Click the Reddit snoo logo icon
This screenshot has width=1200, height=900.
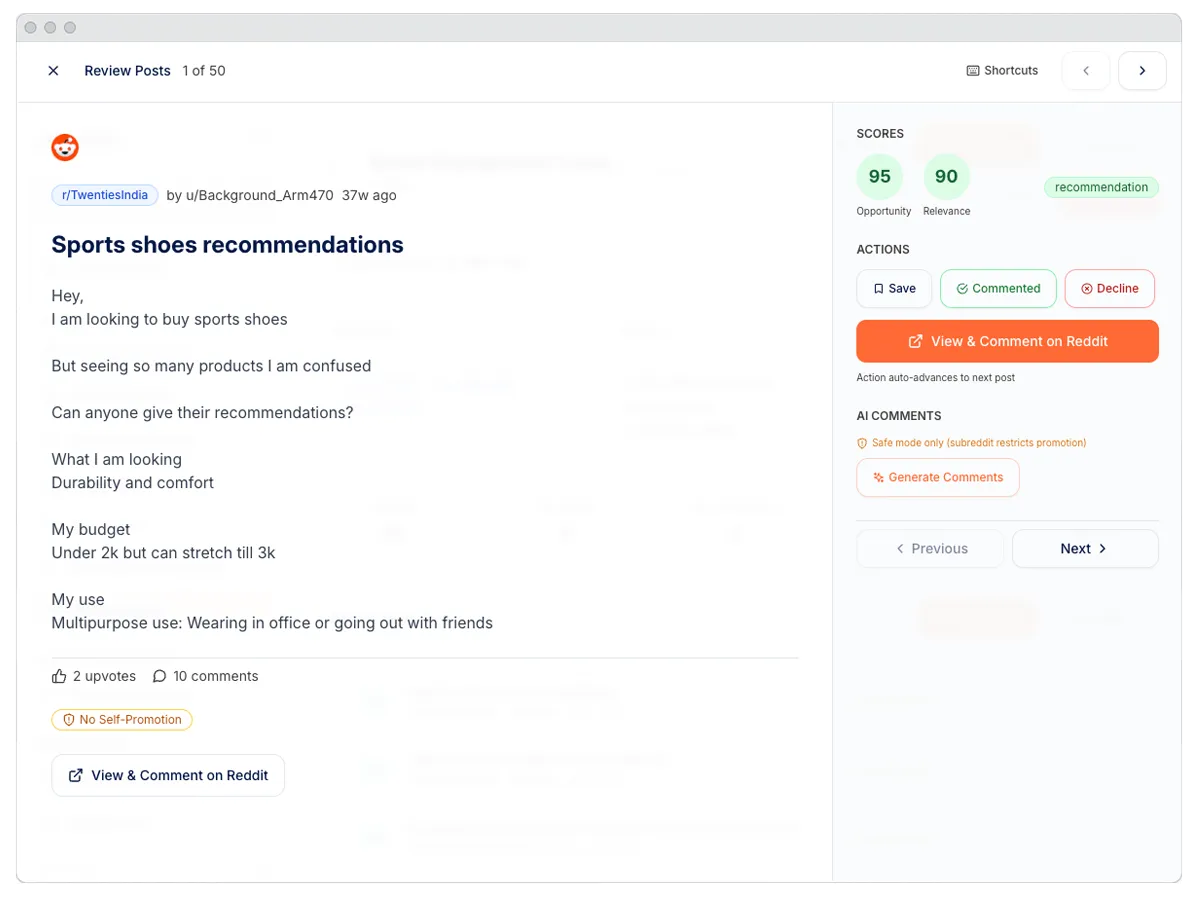point(64,147)
